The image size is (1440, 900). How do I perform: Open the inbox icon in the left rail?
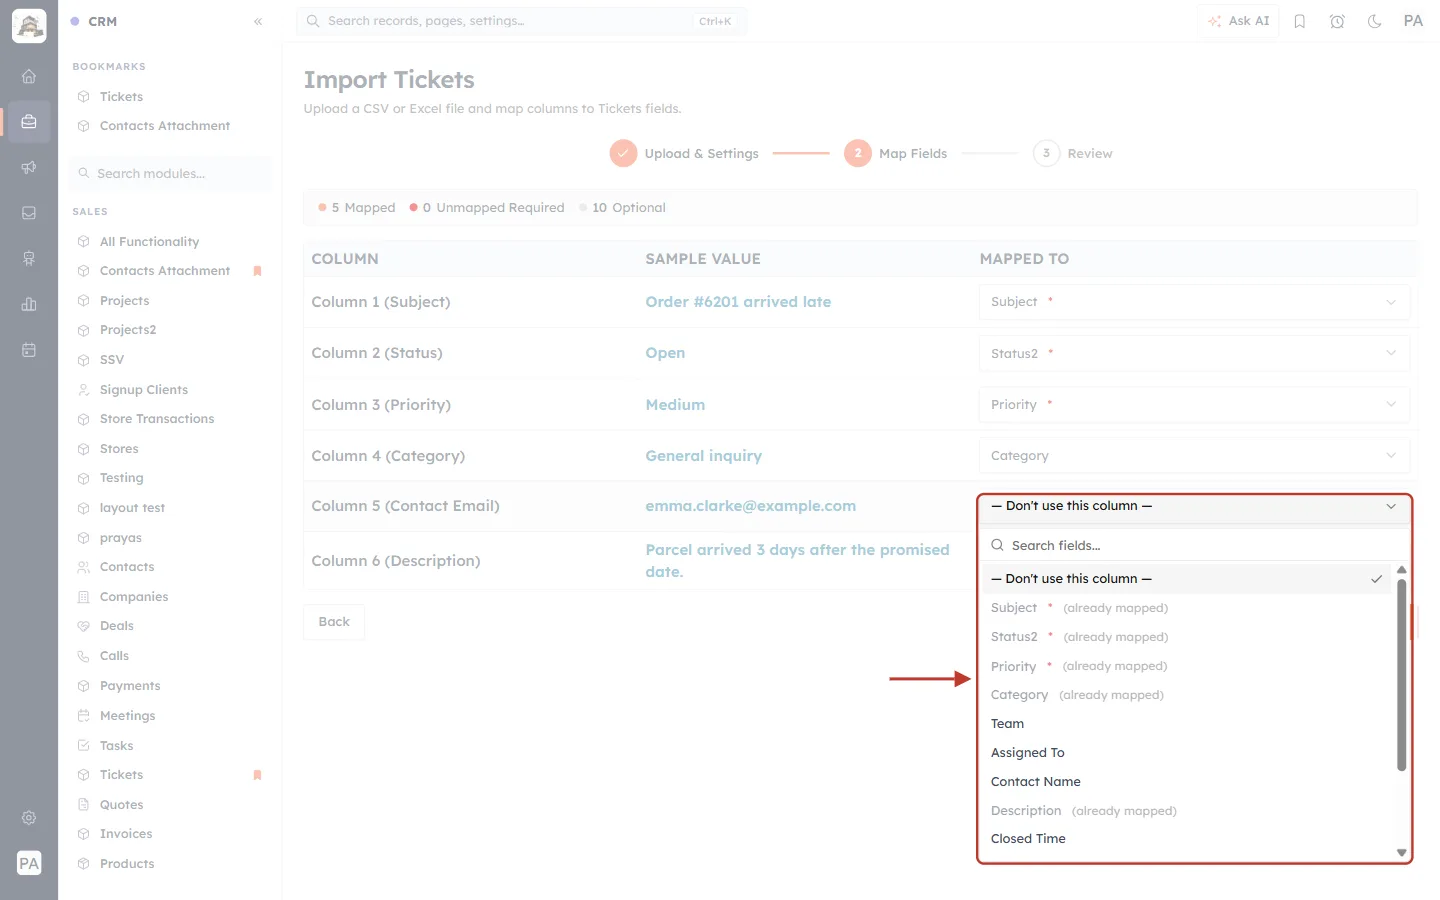pyautogui.click(x=29, y=213)
